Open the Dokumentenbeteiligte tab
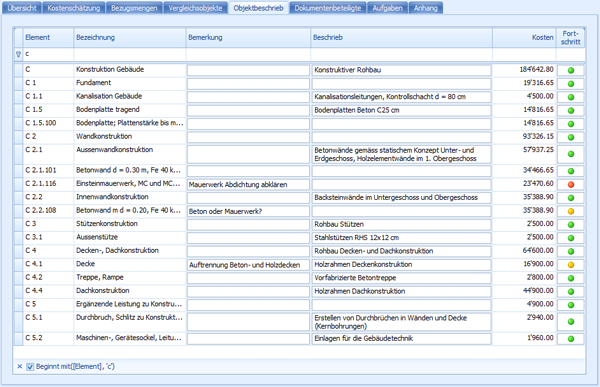Screen dimensions: 600x387 [328, 8]
